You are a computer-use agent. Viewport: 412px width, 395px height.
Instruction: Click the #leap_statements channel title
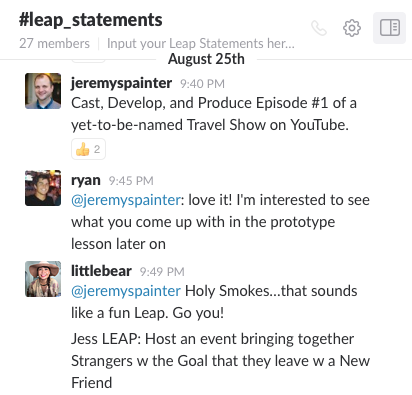coord(91,20)
